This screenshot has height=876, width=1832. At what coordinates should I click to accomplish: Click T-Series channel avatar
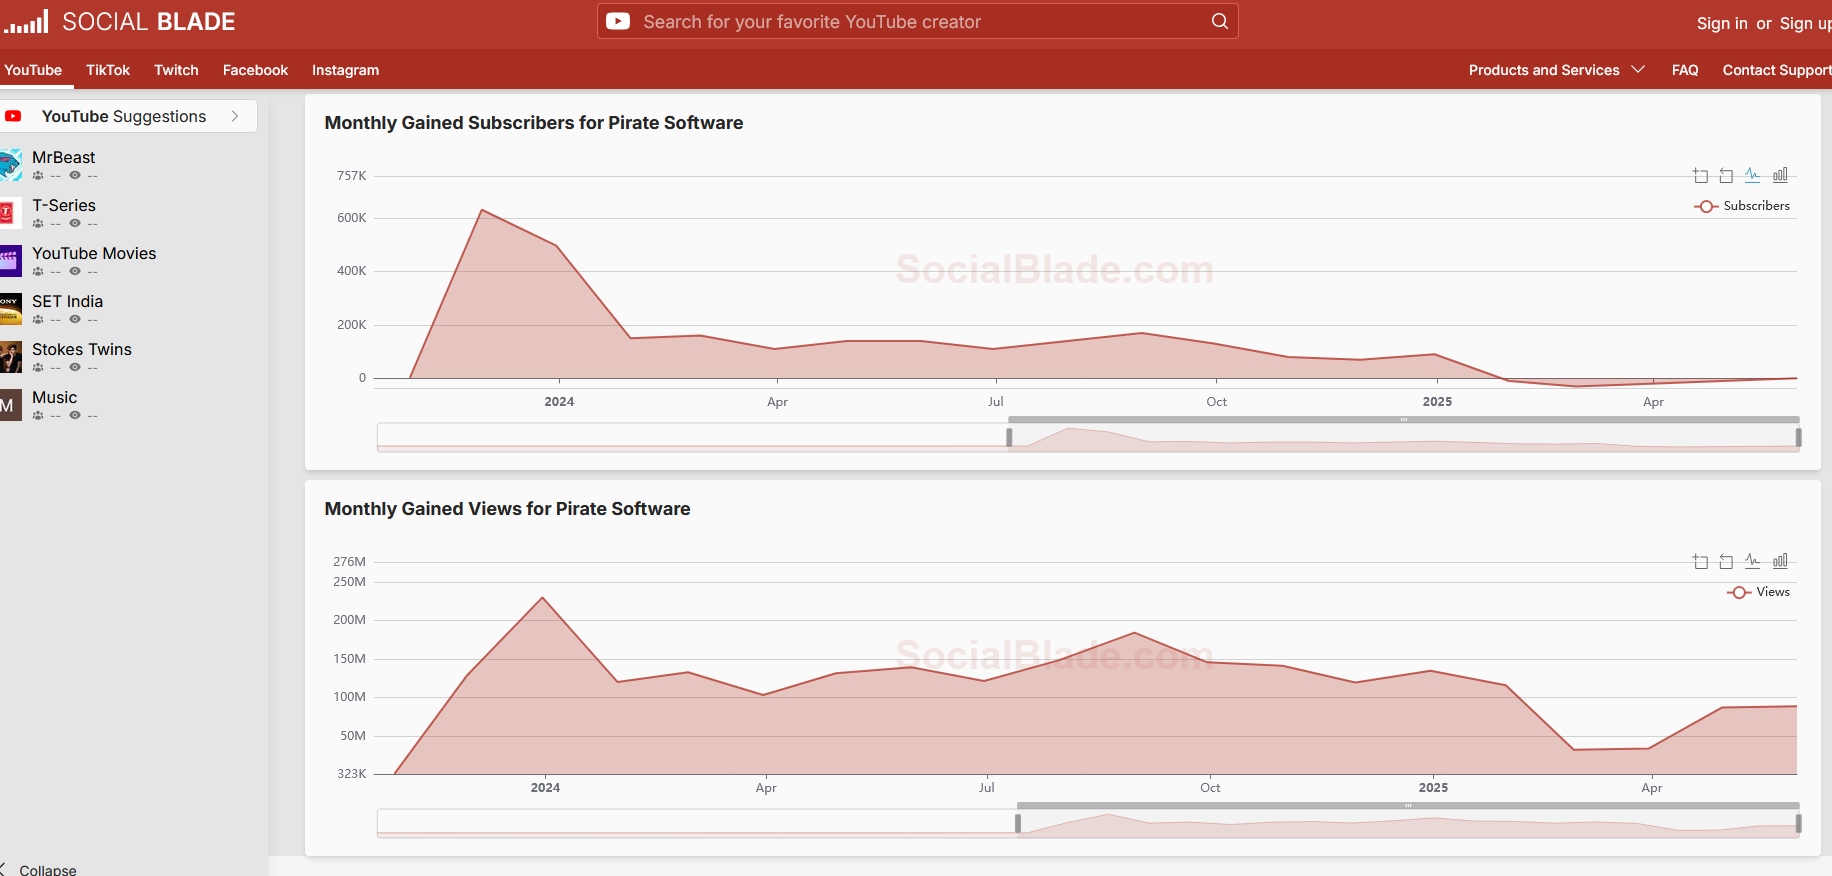click(x=10, y=213)
